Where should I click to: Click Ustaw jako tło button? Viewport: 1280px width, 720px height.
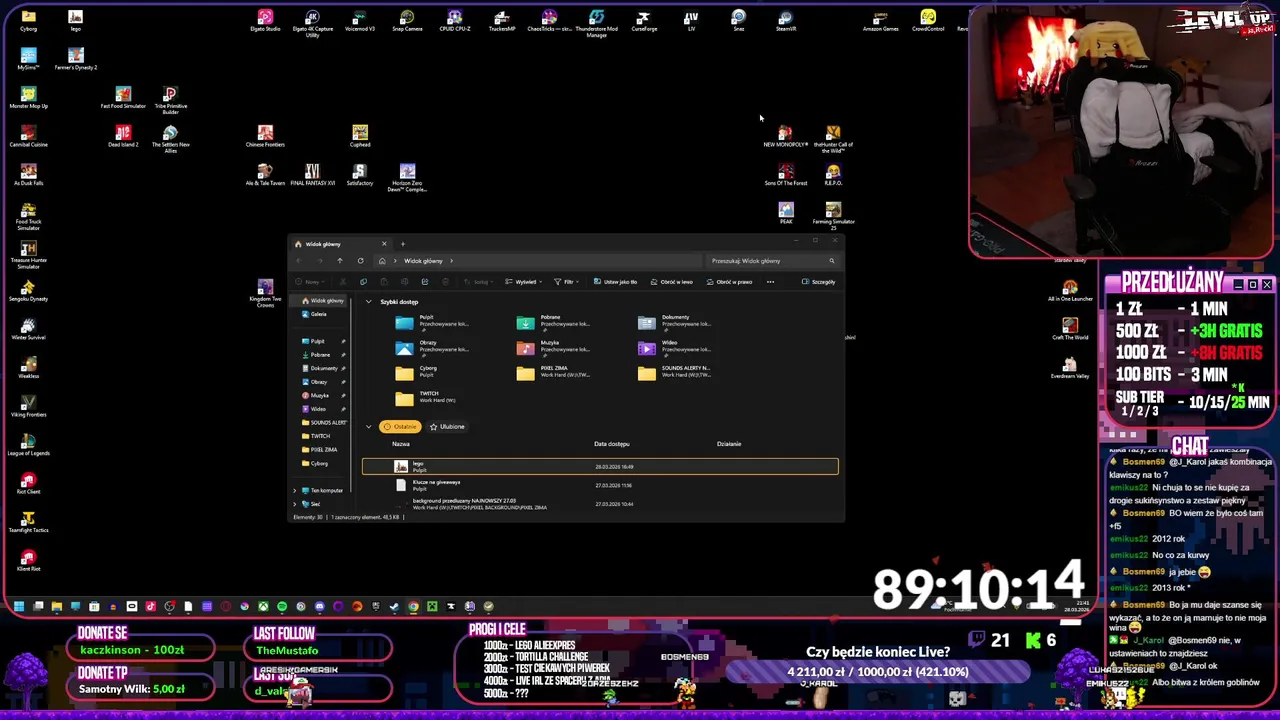tap(615, 282)
